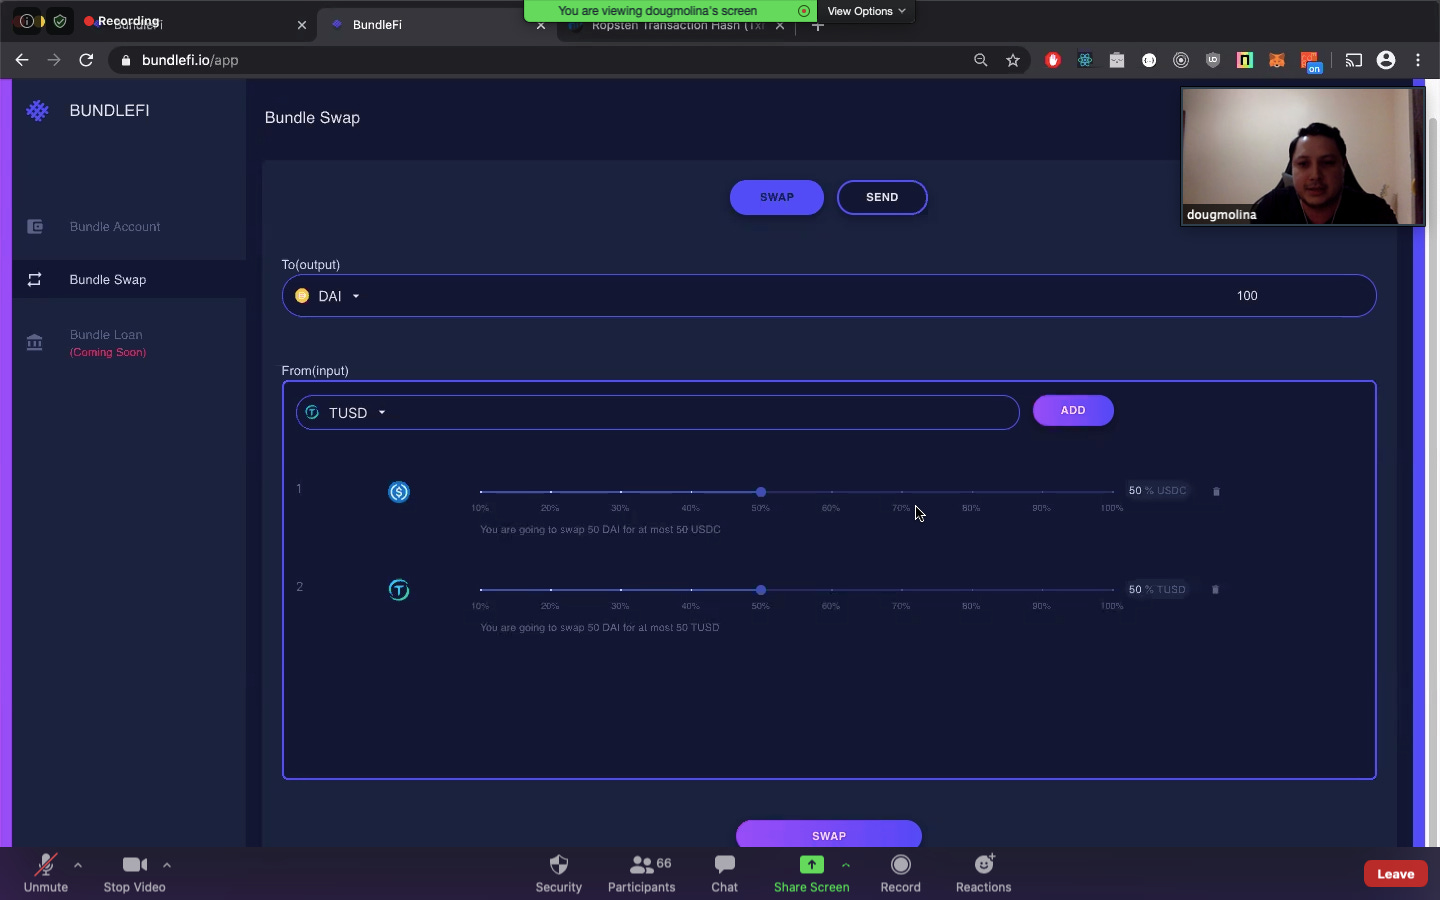This screenshot has width=1440, height=900.
Task: Click the bundlefi.io/app address bar
Action: click(x=540, y=60)
